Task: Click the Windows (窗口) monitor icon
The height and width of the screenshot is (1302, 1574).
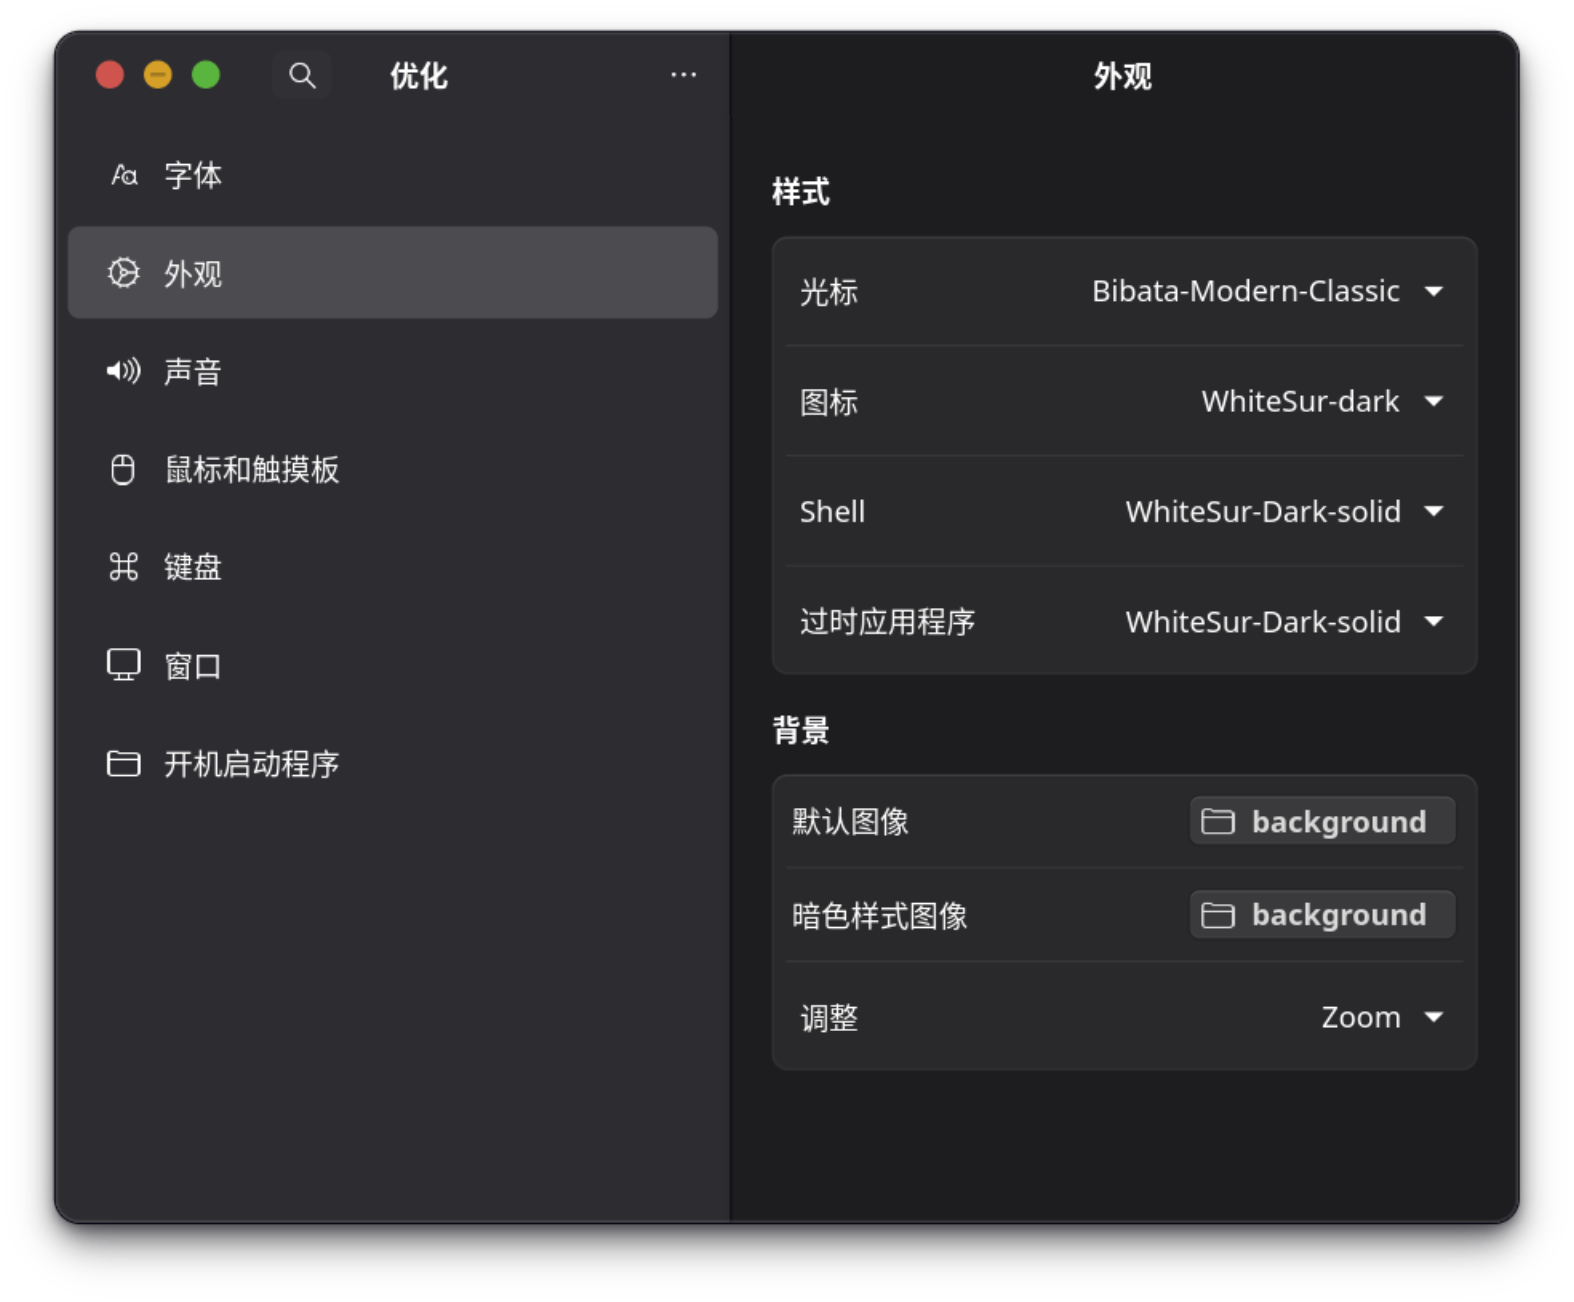Action: click(x=123, y=665)
